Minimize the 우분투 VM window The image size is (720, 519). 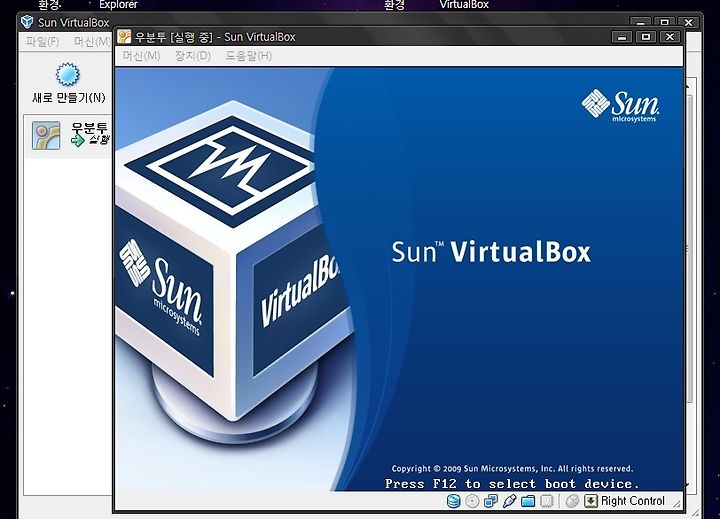click(x=622, y=37)
